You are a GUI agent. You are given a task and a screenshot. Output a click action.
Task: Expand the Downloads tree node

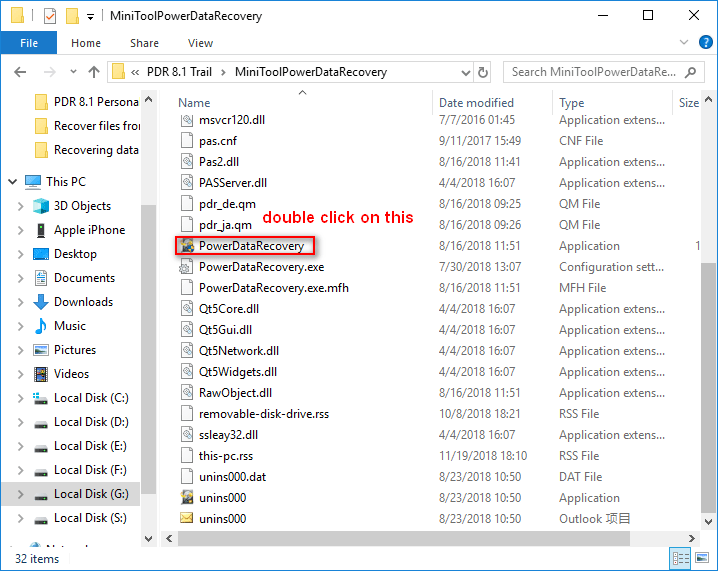(x=20, y=302)
